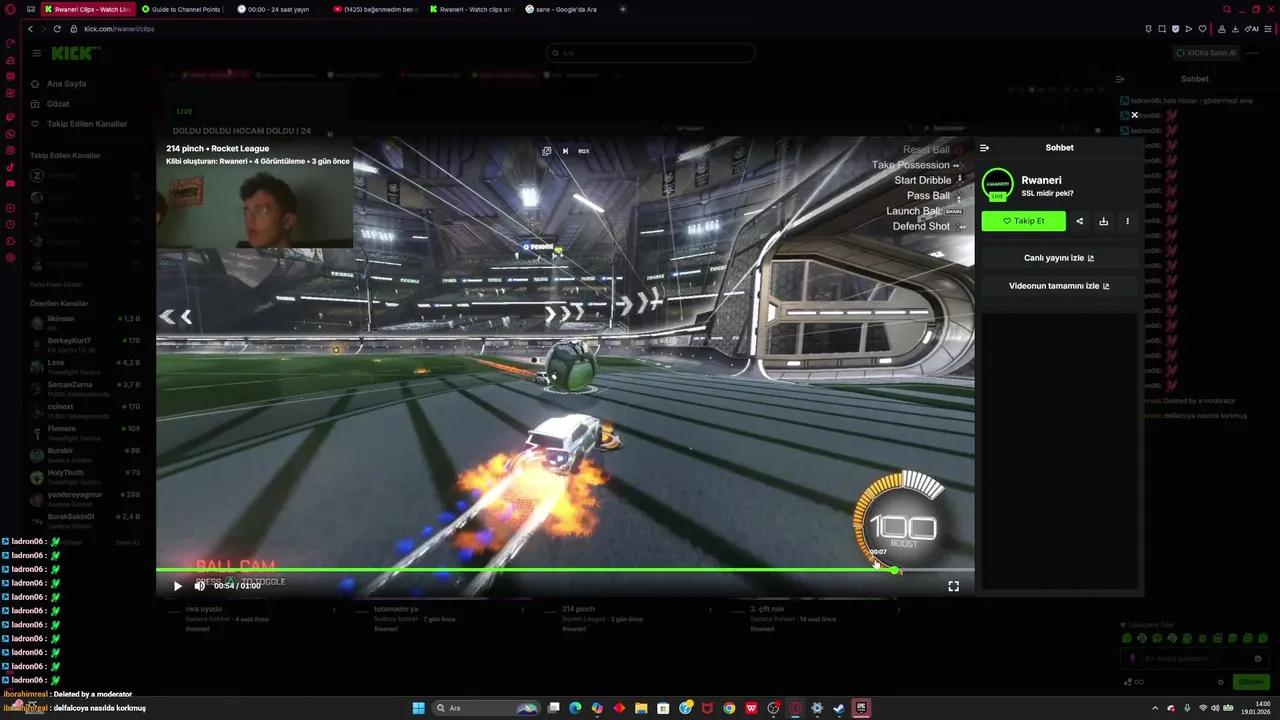The width and height of the screenshot is (1280, 720).
Task: Switch to (1425) beğenmedim ben tab
Action: click(376, 9)
